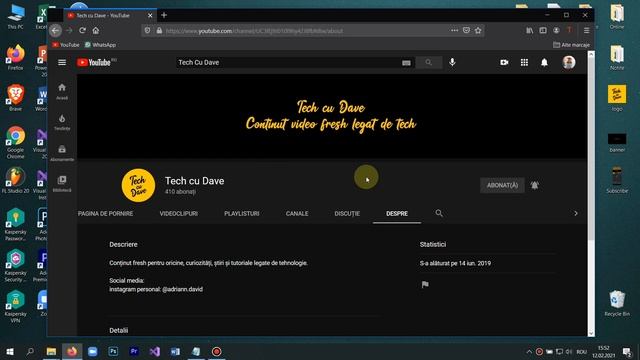Screen dimensions: 640x360
Task: Open the YouTube hamburger guide menu
Action: [x=62, y=62]
